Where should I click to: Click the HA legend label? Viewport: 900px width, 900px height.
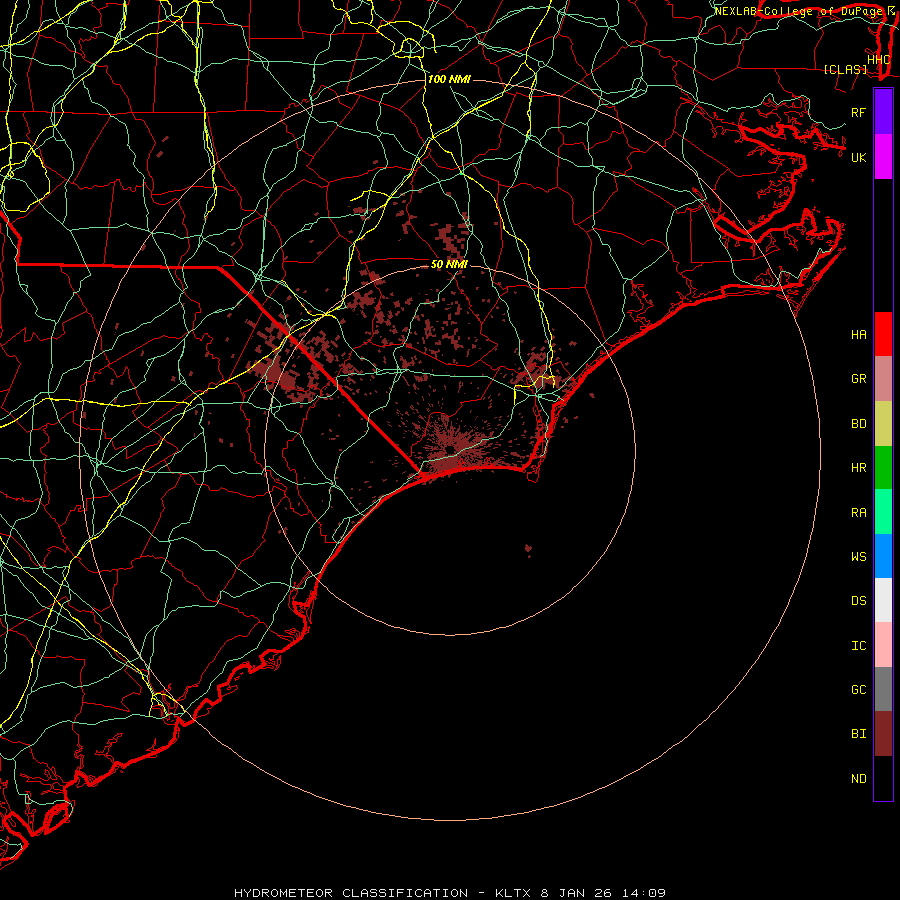[859, 335]
